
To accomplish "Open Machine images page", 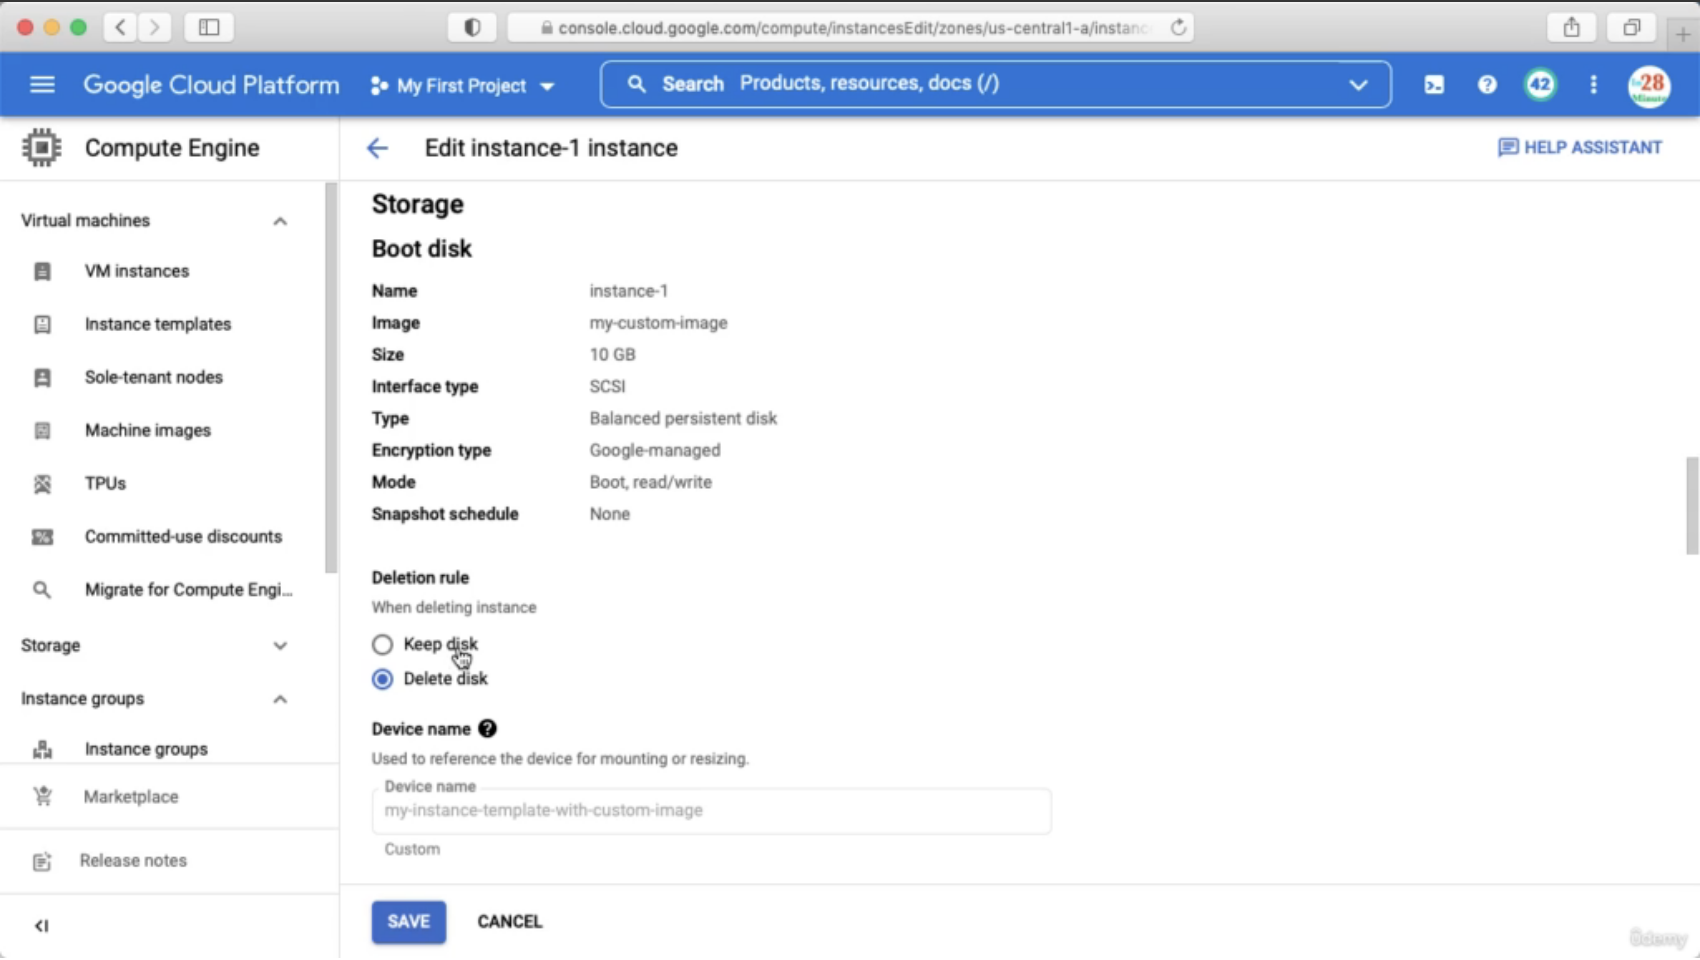I will [x=148, y=430].
